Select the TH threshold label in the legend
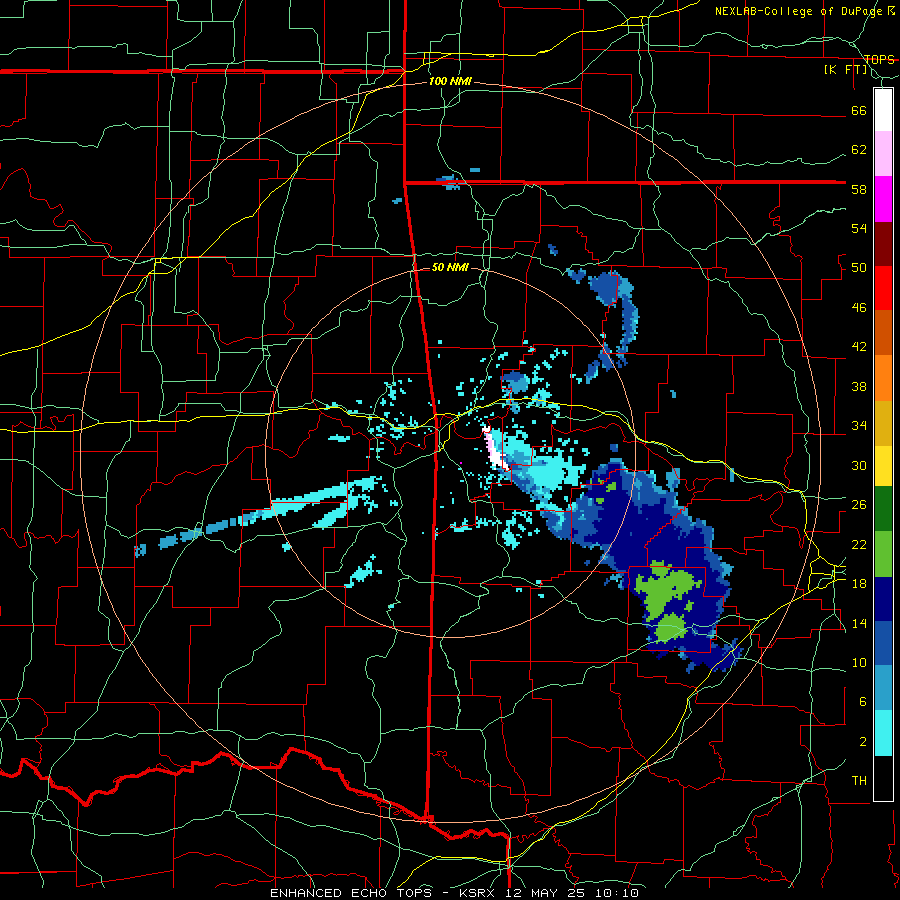 coord(859,781)
